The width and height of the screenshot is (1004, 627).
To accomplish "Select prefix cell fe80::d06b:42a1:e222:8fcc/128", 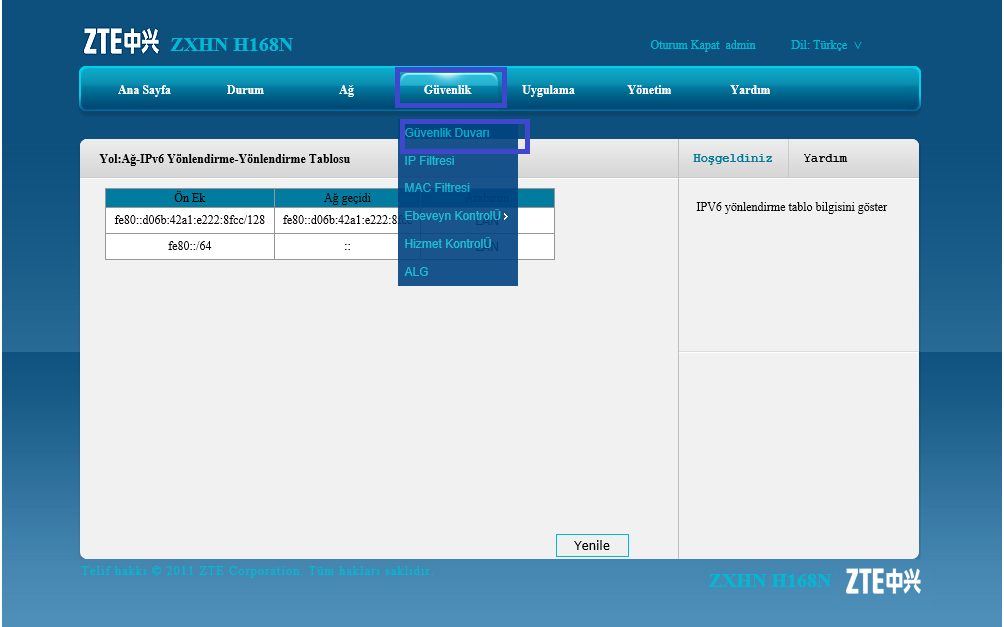I will tap(190, 220).
